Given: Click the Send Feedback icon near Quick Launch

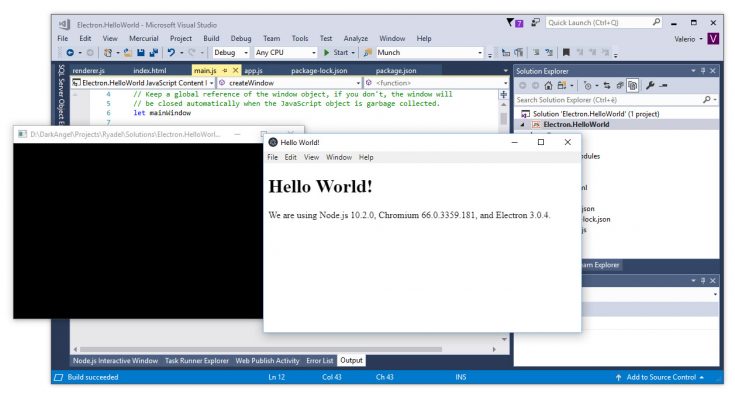Looking at the screenshot, I should pos(535,22).
